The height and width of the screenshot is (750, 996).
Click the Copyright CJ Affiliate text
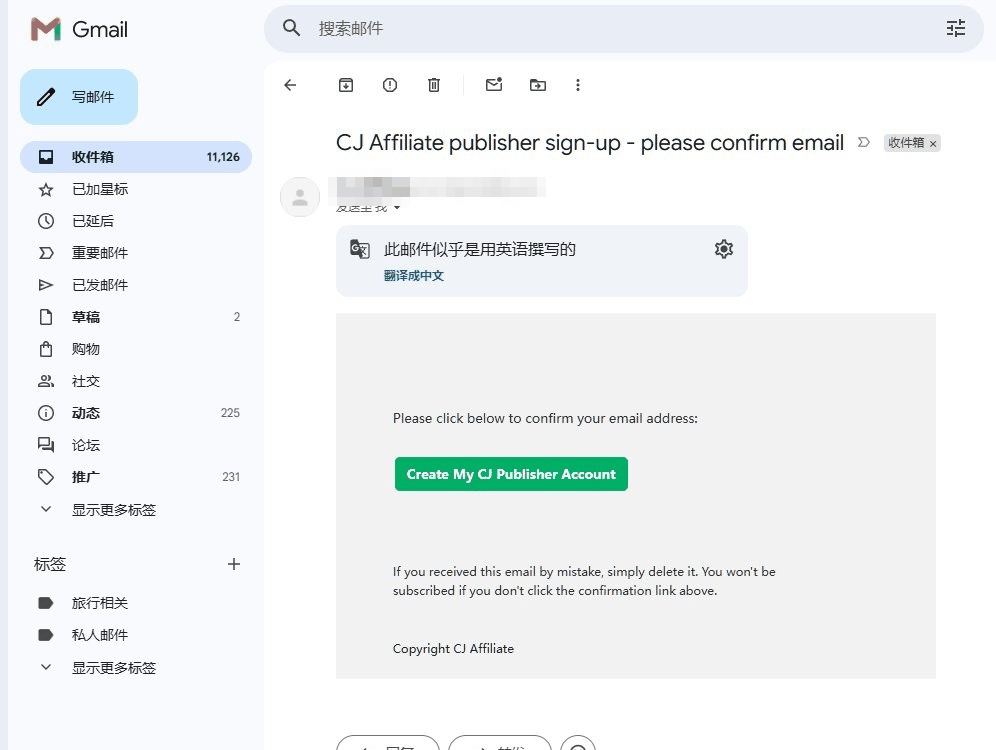pos(453,648)
